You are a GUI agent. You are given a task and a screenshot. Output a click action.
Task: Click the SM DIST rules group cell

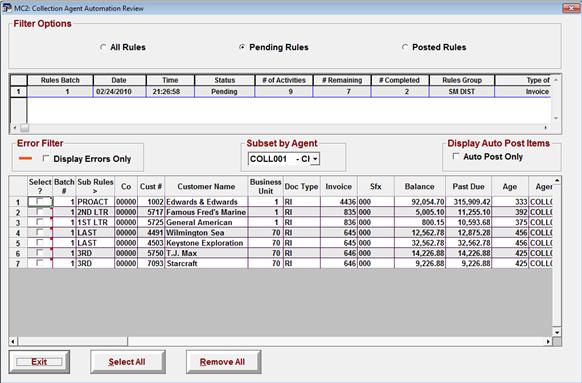[x=462, y=92]
